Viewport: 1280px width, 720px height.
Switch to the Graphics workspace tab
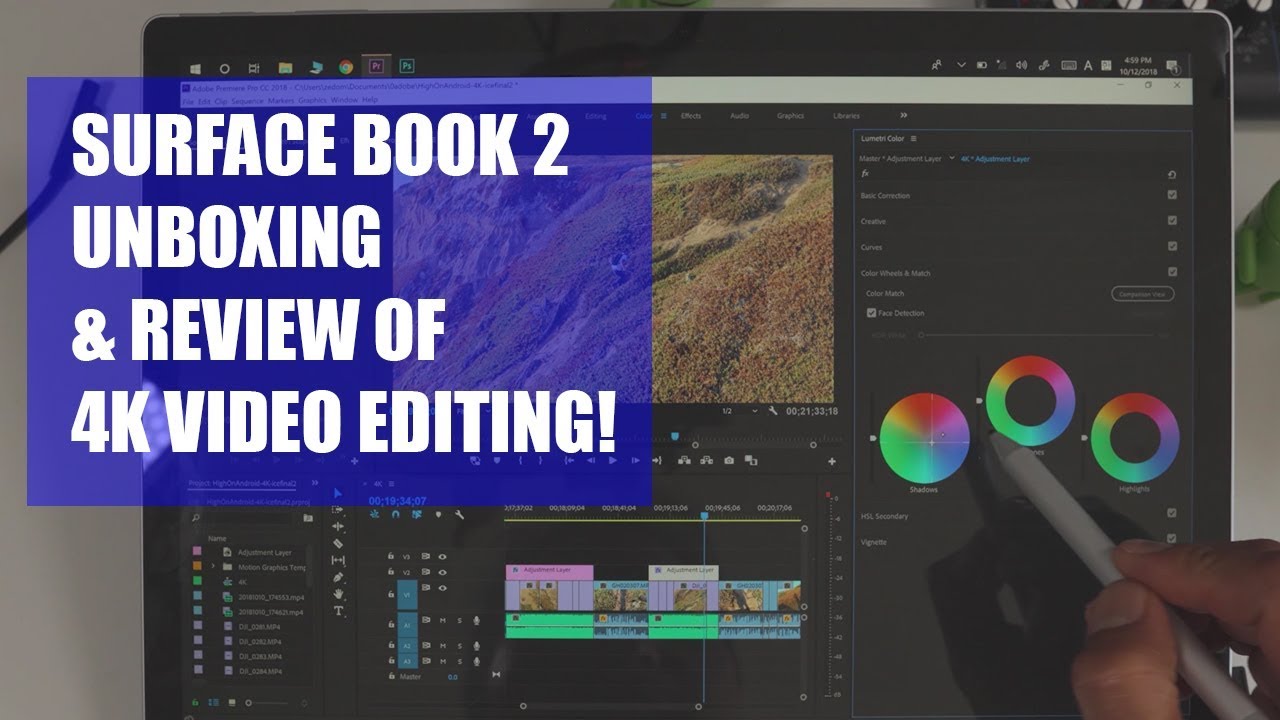790,116
